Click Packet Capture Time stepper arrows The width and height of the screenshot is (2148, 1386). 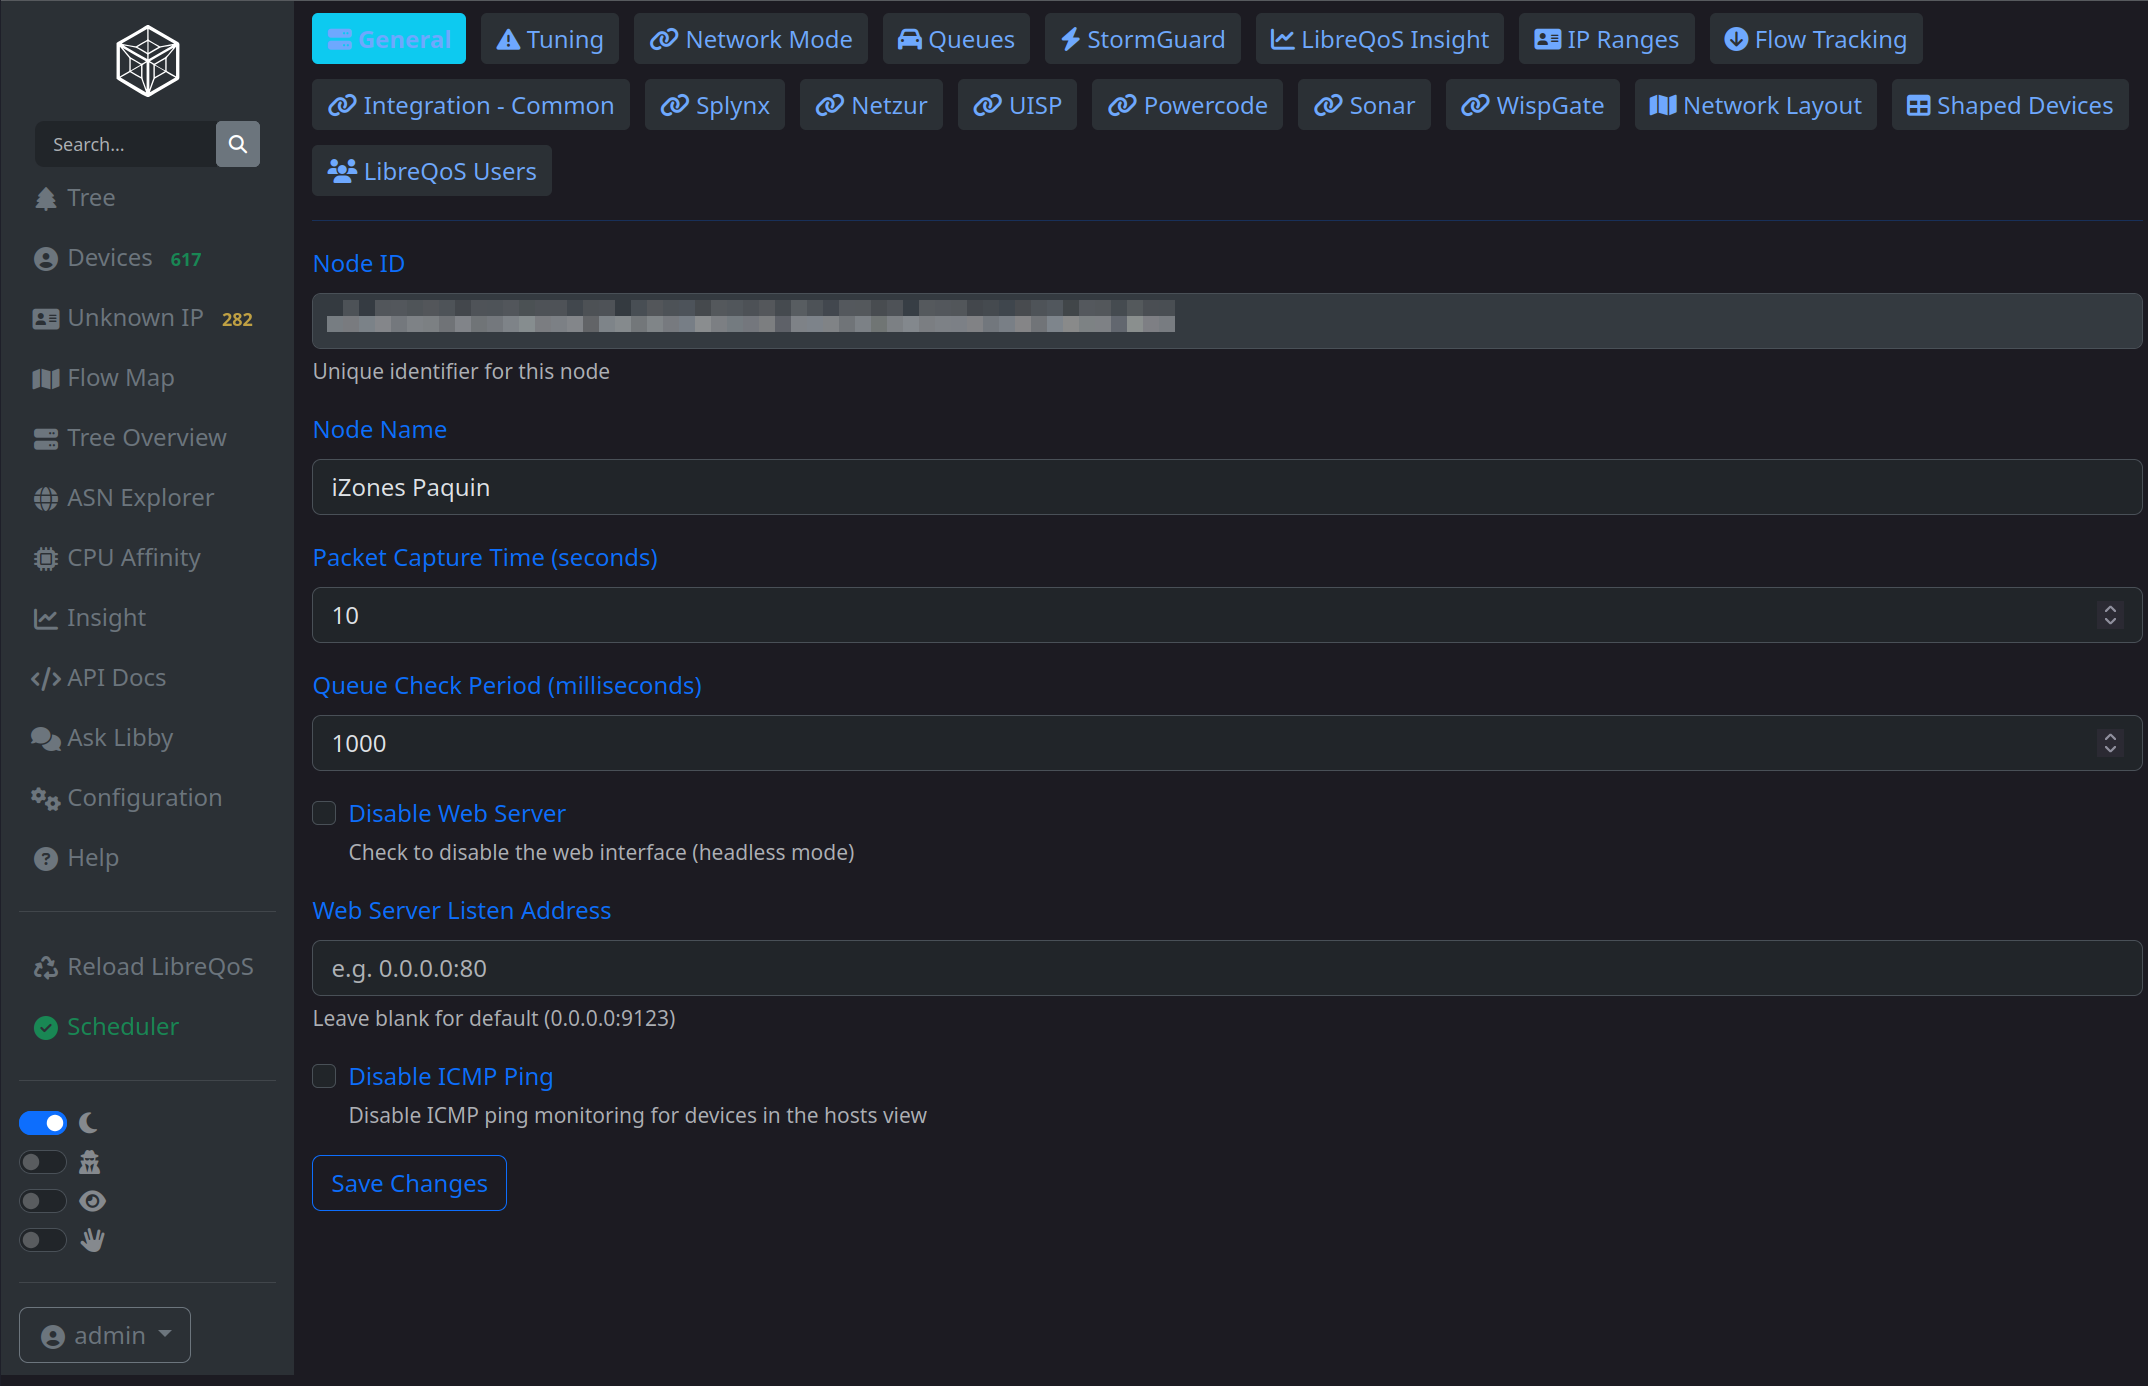(x=2110, y=615)
